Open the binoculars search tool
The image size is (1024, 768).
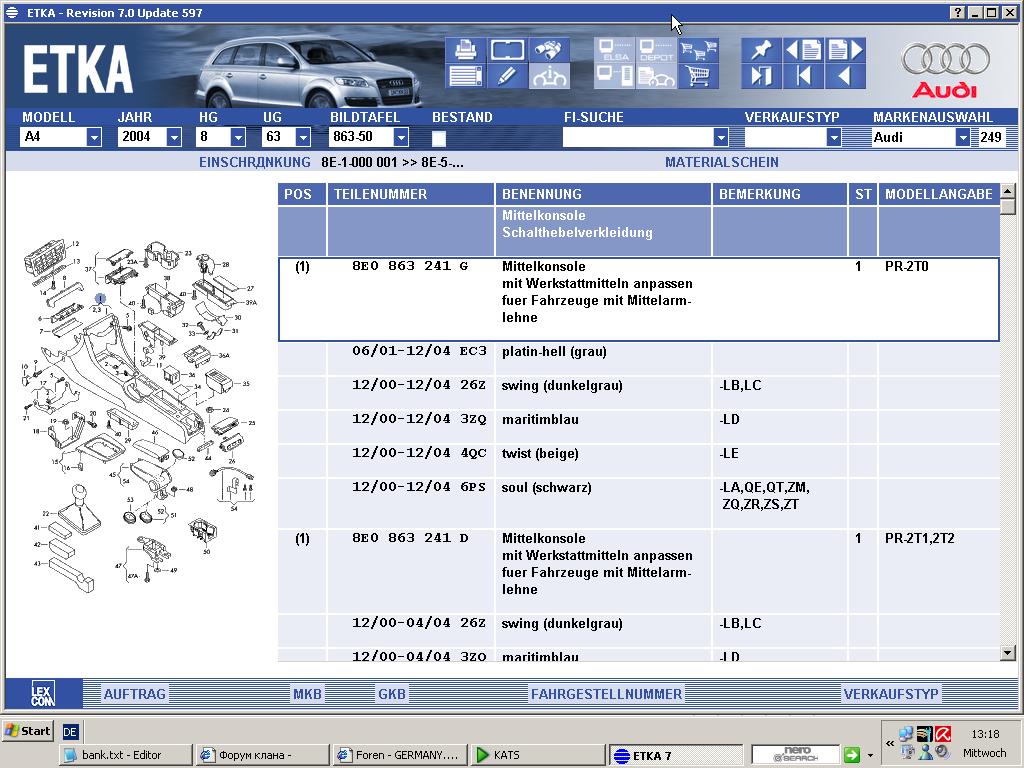point(549,50)
